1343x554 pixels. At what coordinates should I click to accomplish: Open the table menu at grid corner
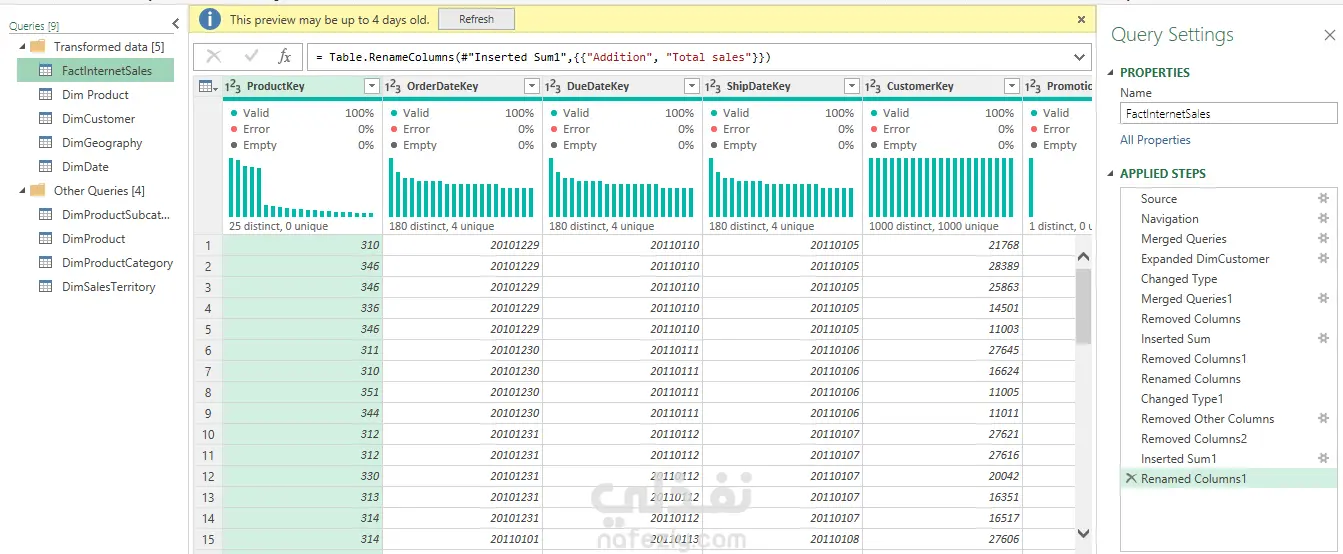[x=208, y=87]
